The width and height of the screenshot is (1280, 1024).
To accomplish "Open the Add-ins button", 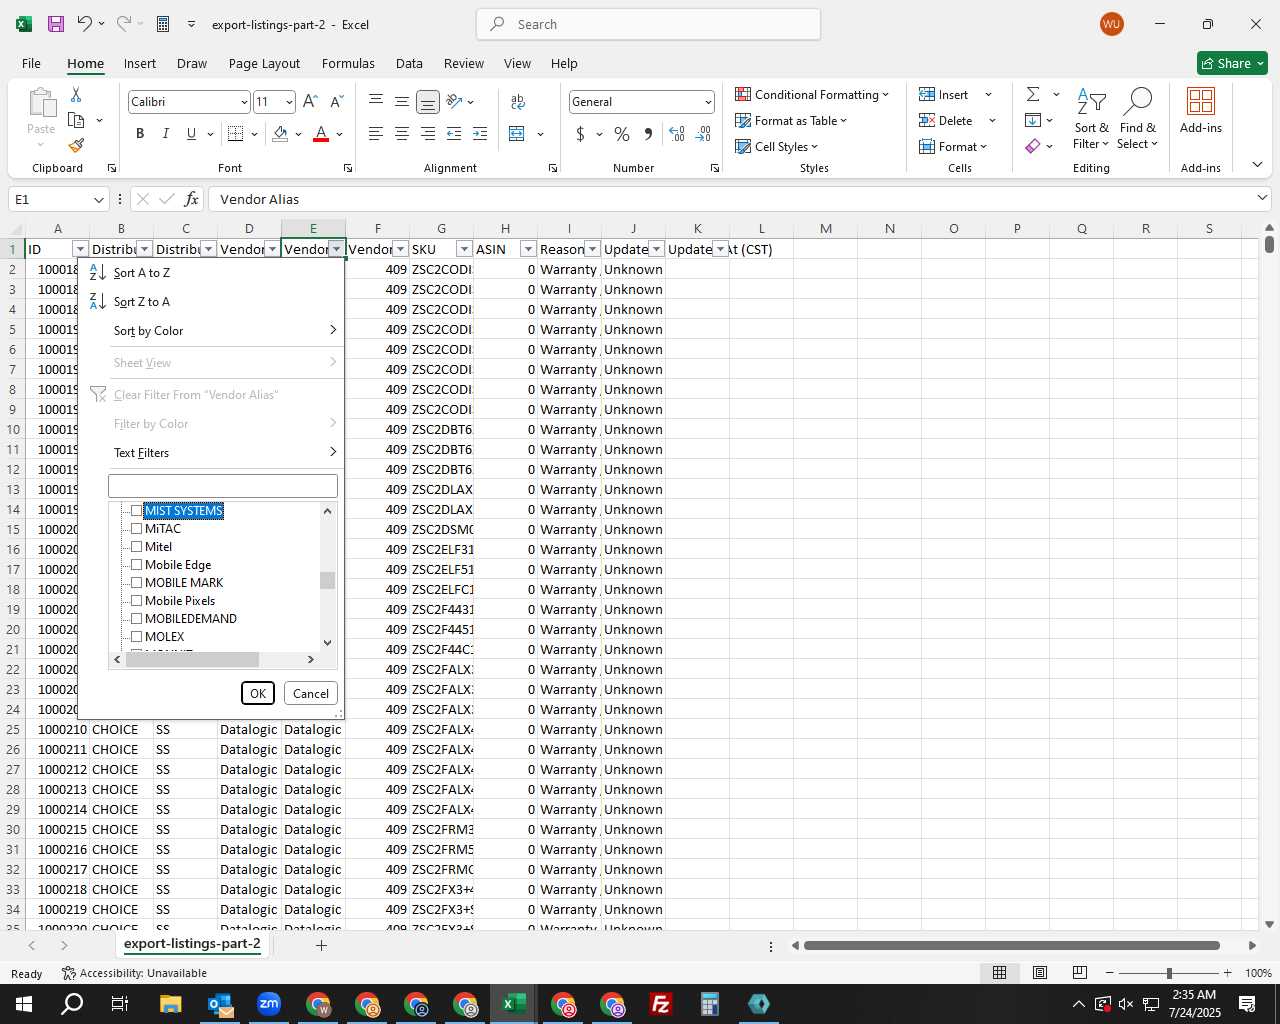I will point(1201,110).
